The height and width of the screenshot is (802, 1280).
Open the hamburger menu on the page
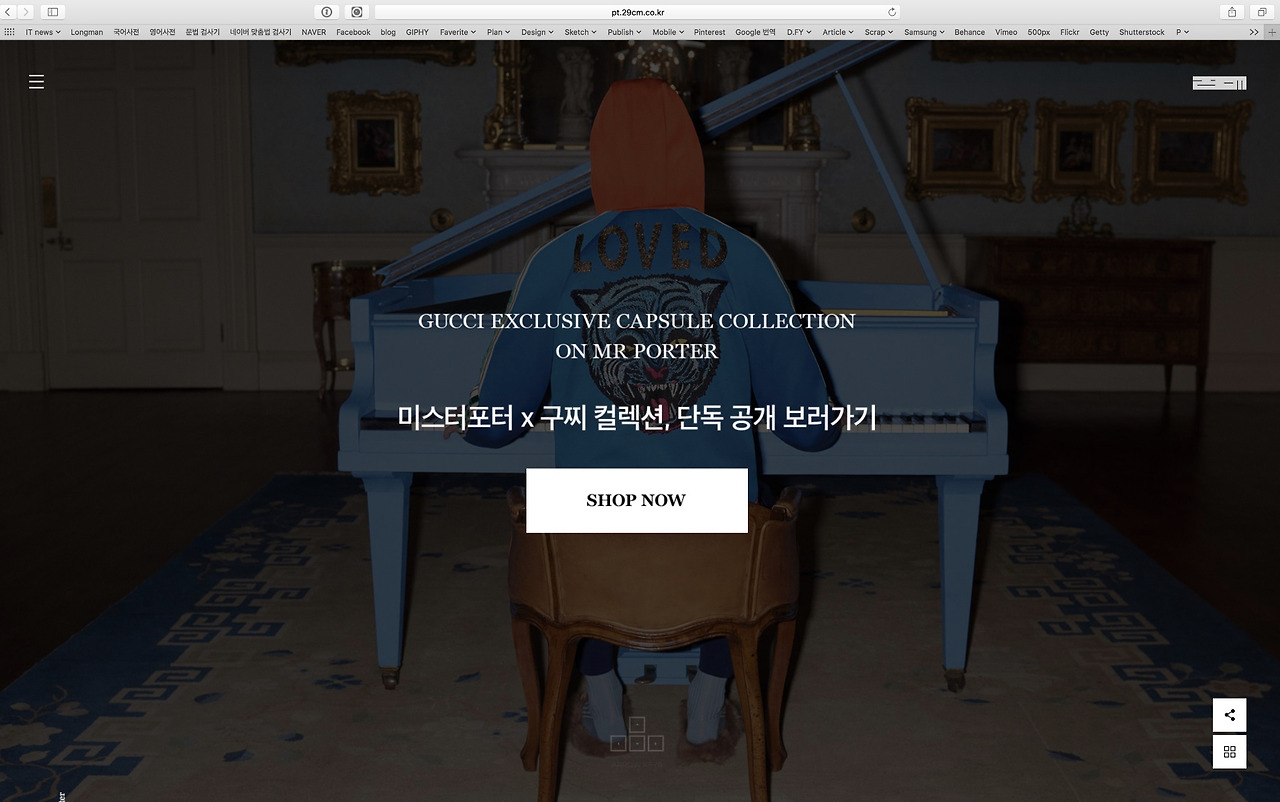(36, 82)
